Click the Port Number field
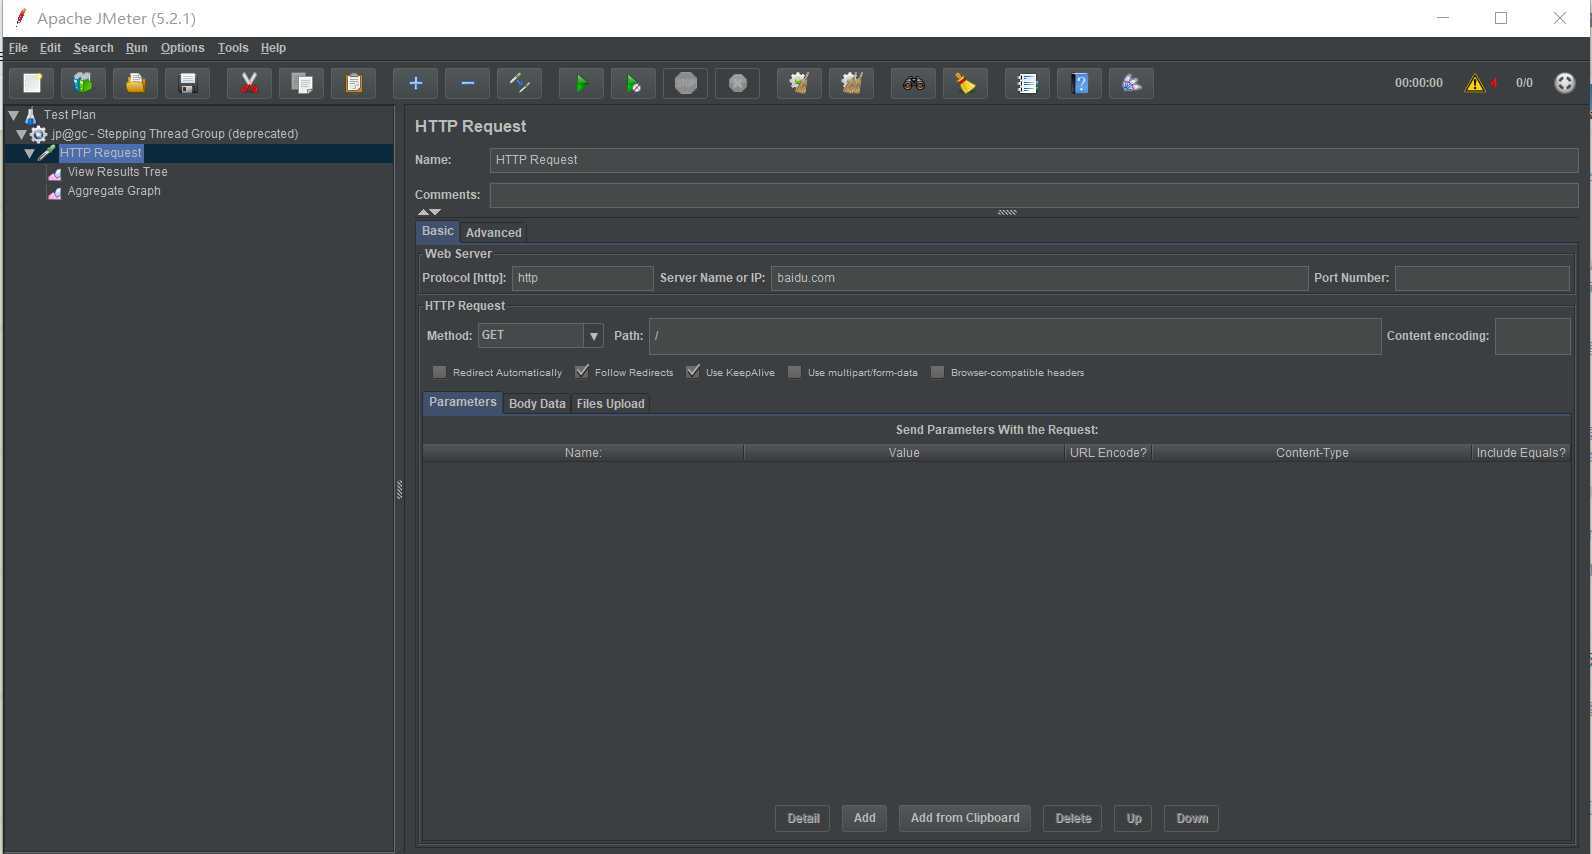This screenshot has height=854, width=1592. click(x=1482, y=278)
